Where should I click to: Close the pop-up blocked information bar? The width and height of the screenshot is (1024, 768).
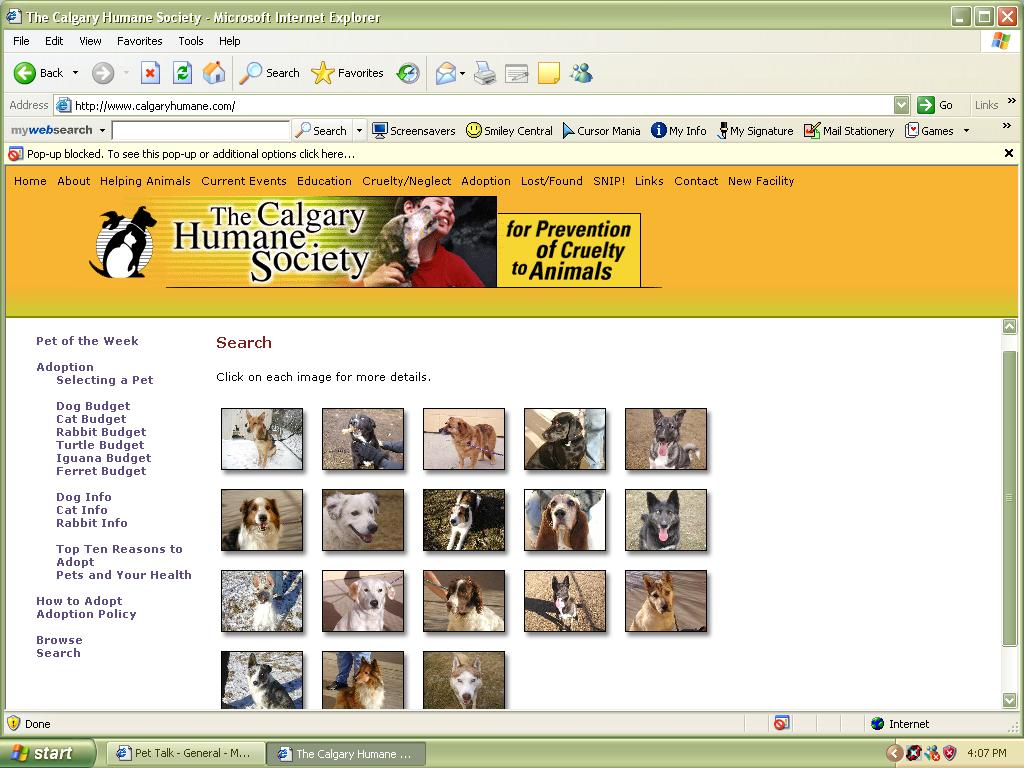point(1008,153)
